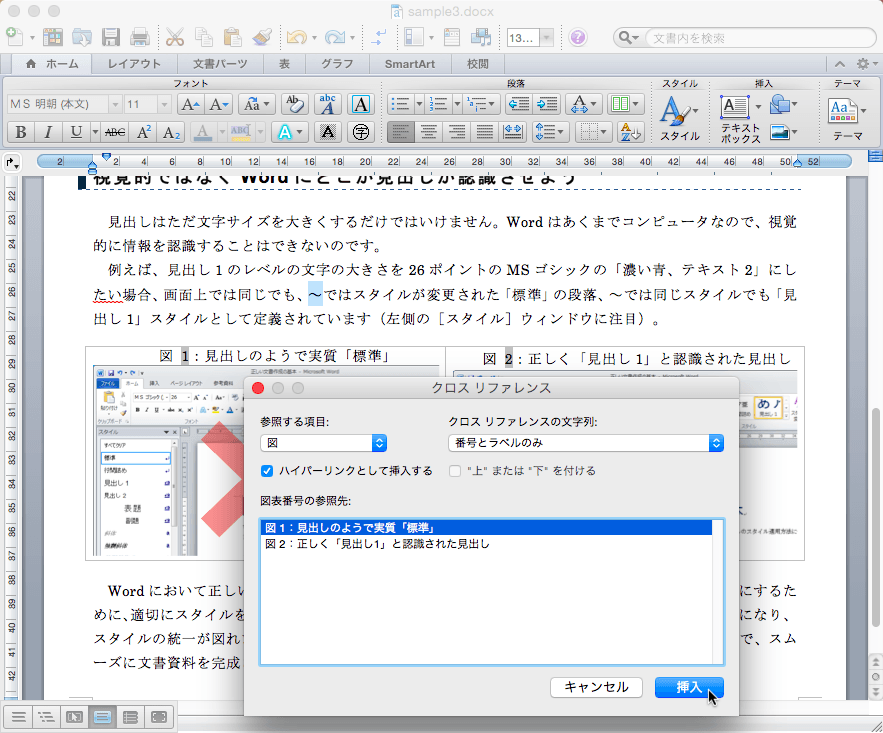Screen dimensions: 883x733
Task: Click the Print icon in toolbar
Action: coord(140,38)
